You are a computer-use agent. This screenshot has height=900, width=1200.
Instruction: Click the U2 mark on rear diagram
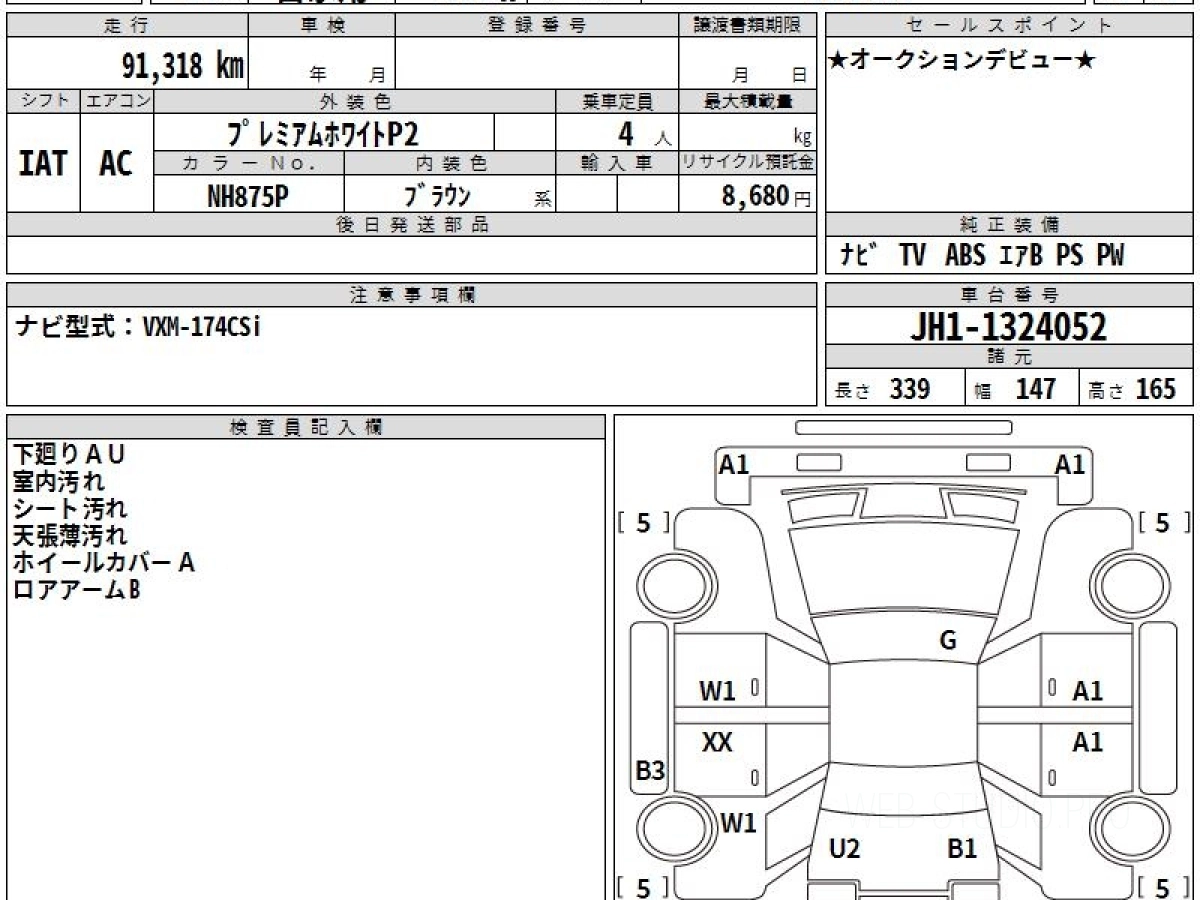pos(845,849)
